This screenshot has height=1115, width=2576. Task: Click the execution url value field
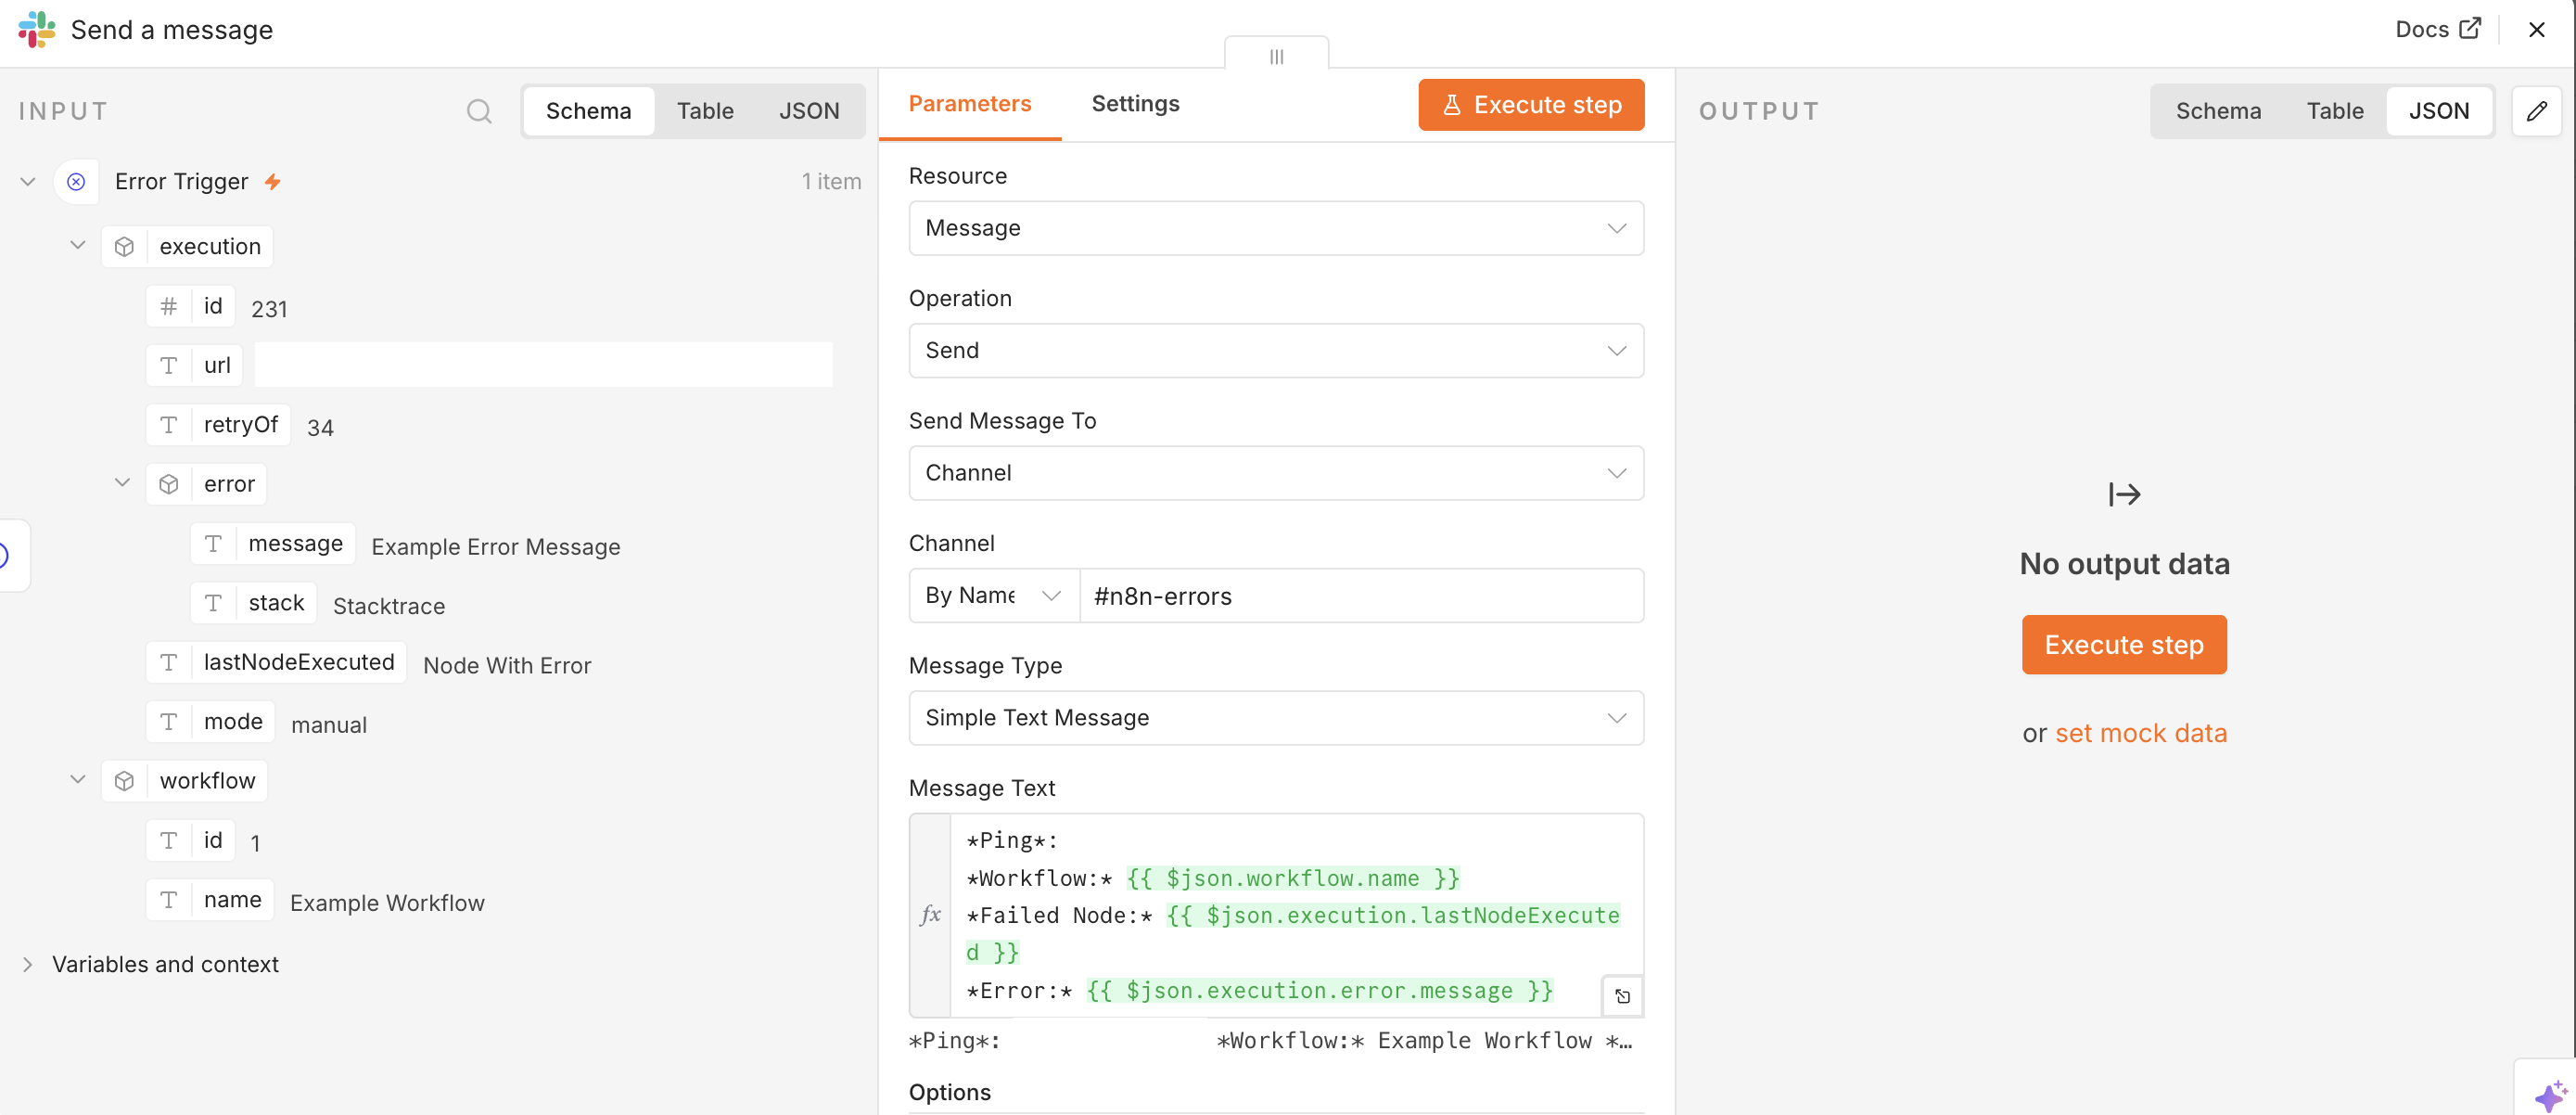tap(543, 365)
